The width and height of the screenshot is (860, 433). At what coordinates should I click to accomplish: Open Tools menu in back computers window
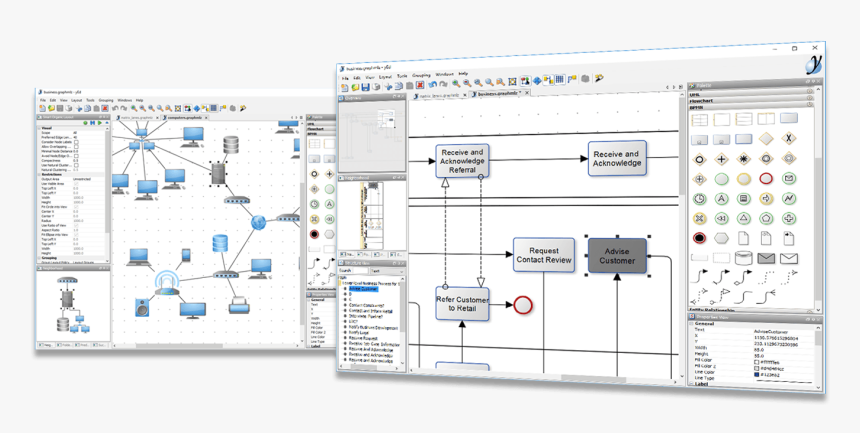coord(90,100)
